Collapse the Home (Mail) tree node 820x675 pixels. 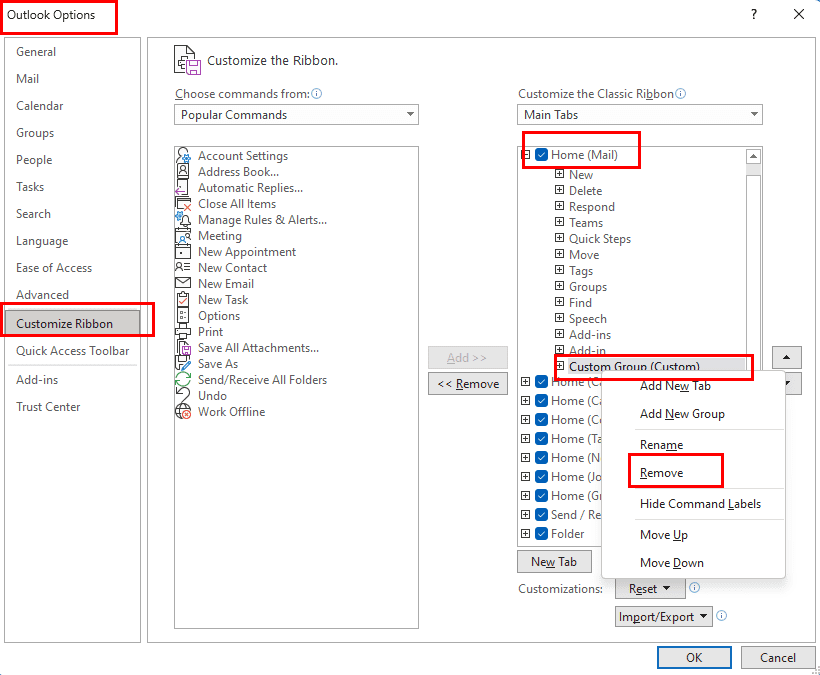click(x=526, y=155)
